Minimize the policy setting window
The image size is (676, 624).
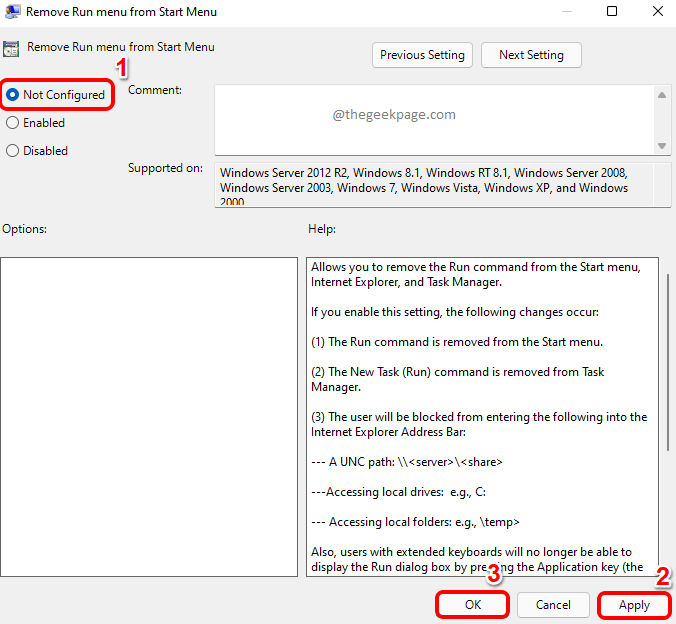(x=566, y=12)
